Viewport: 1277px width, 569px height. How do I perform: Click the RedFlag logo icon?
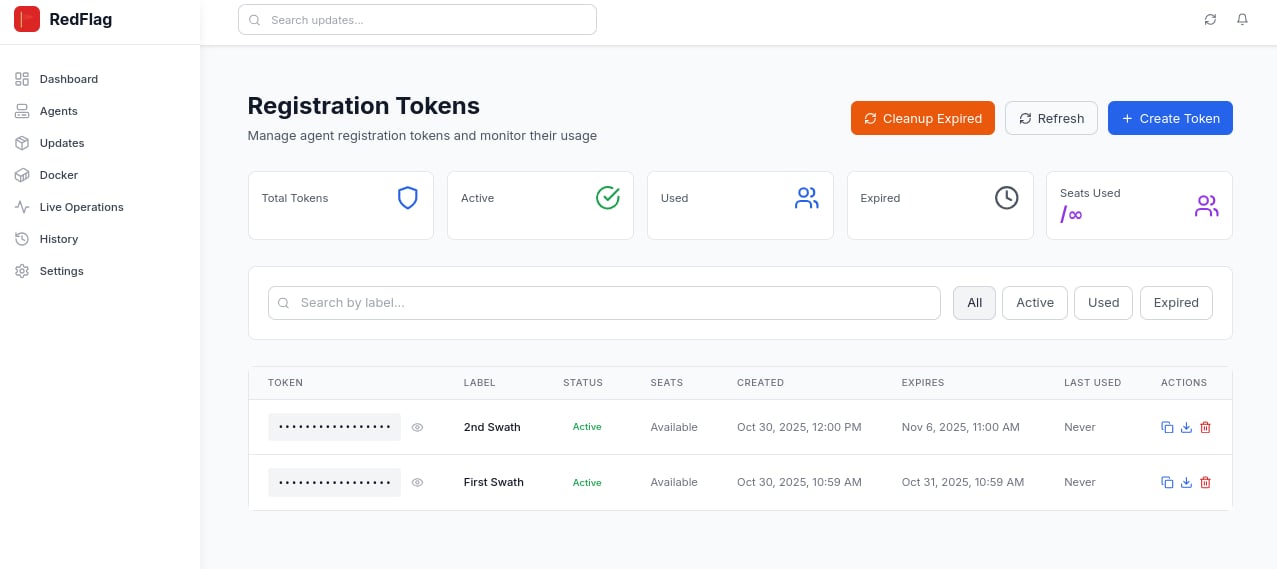(27, 19)
